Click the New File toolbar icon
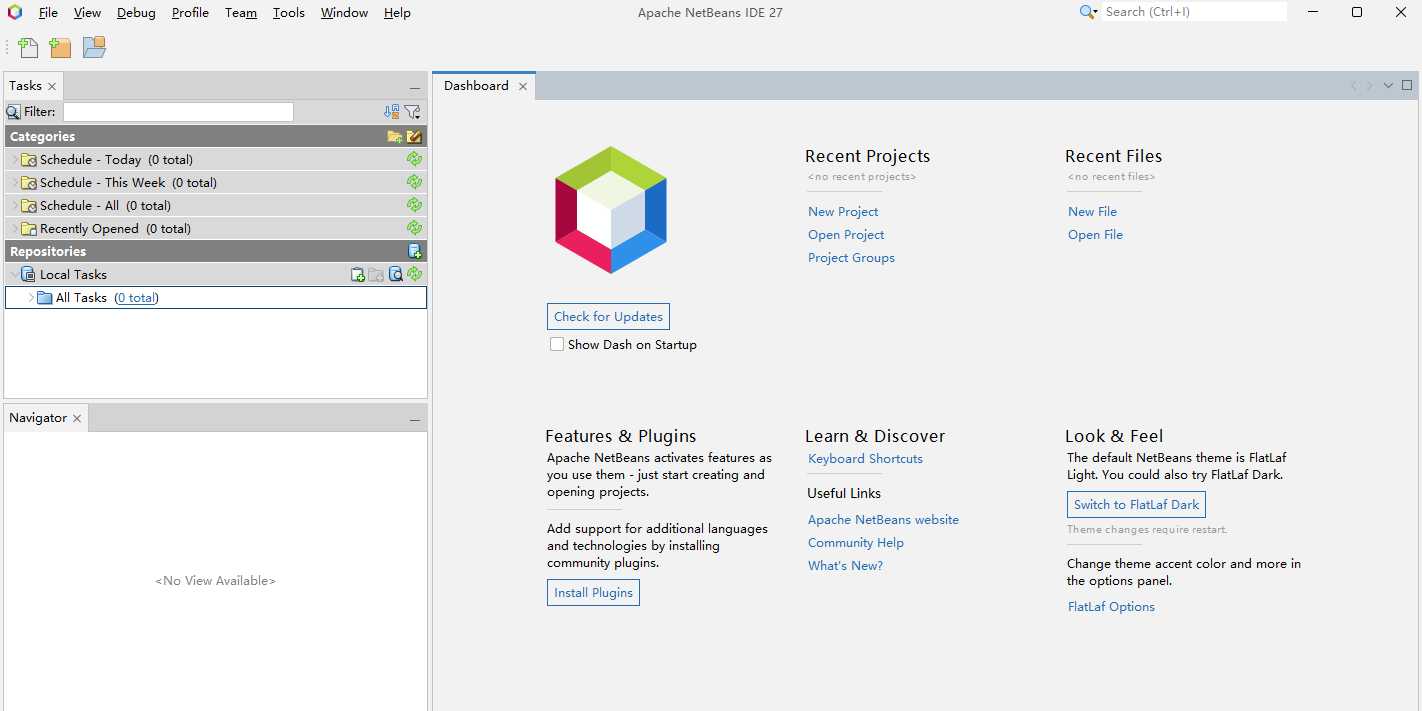Viewport: 1422px width, 711px height. coord(28,47)
